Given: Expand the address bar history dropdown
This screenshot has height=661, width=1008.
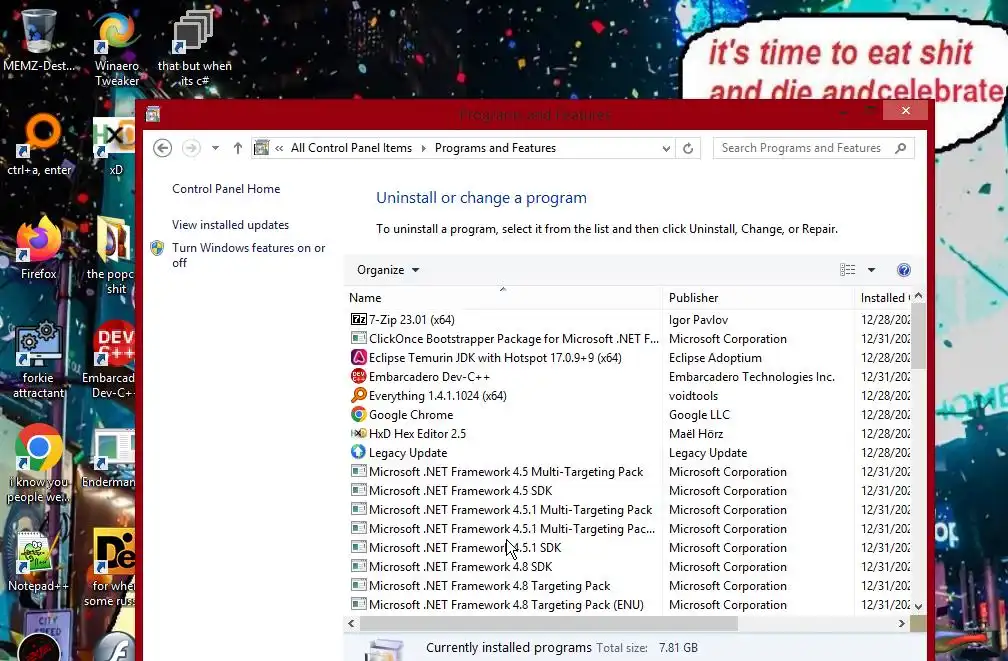Looking at the screenshot, I should (666, 149).
